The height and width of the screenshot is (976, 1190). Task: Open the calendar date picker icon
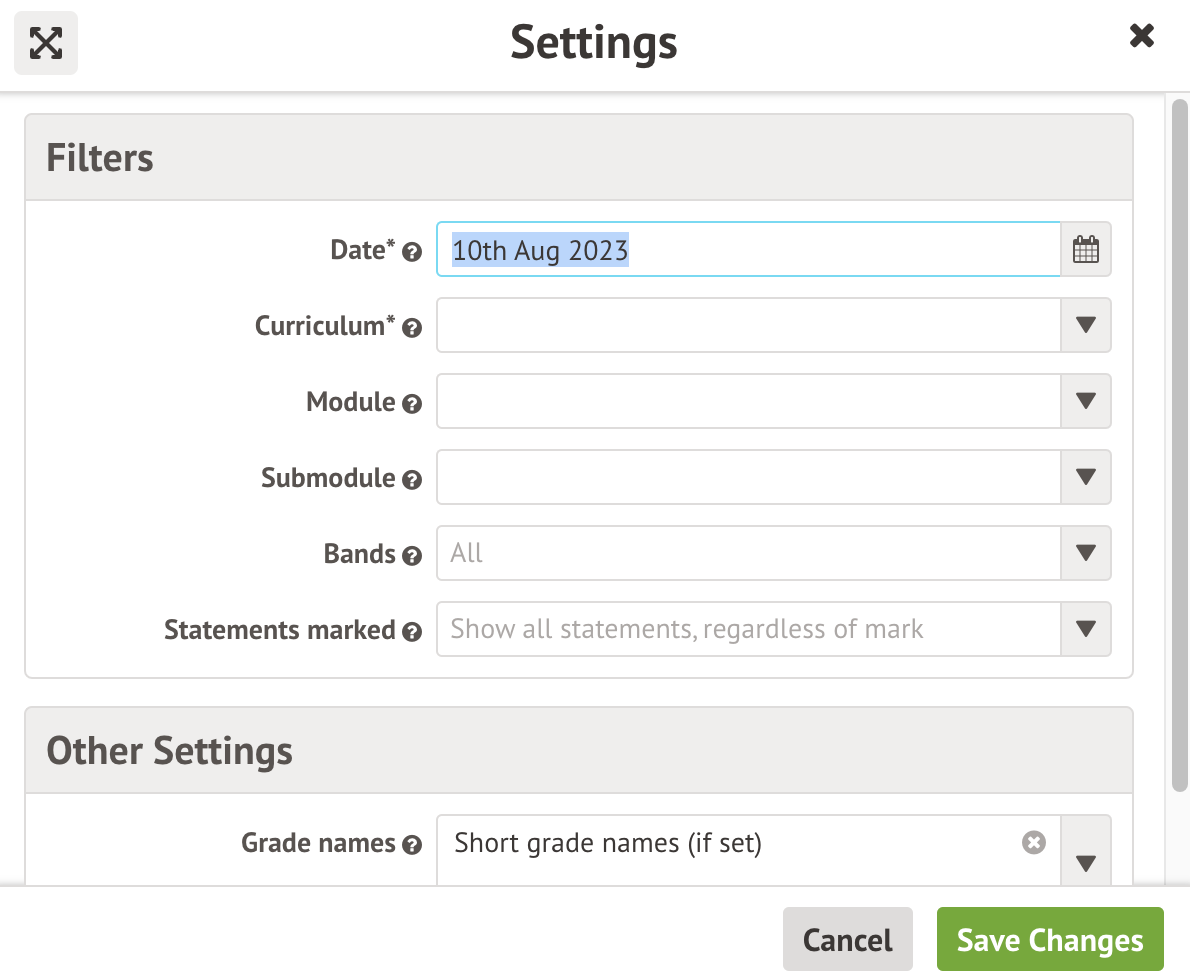point(1086,249)
